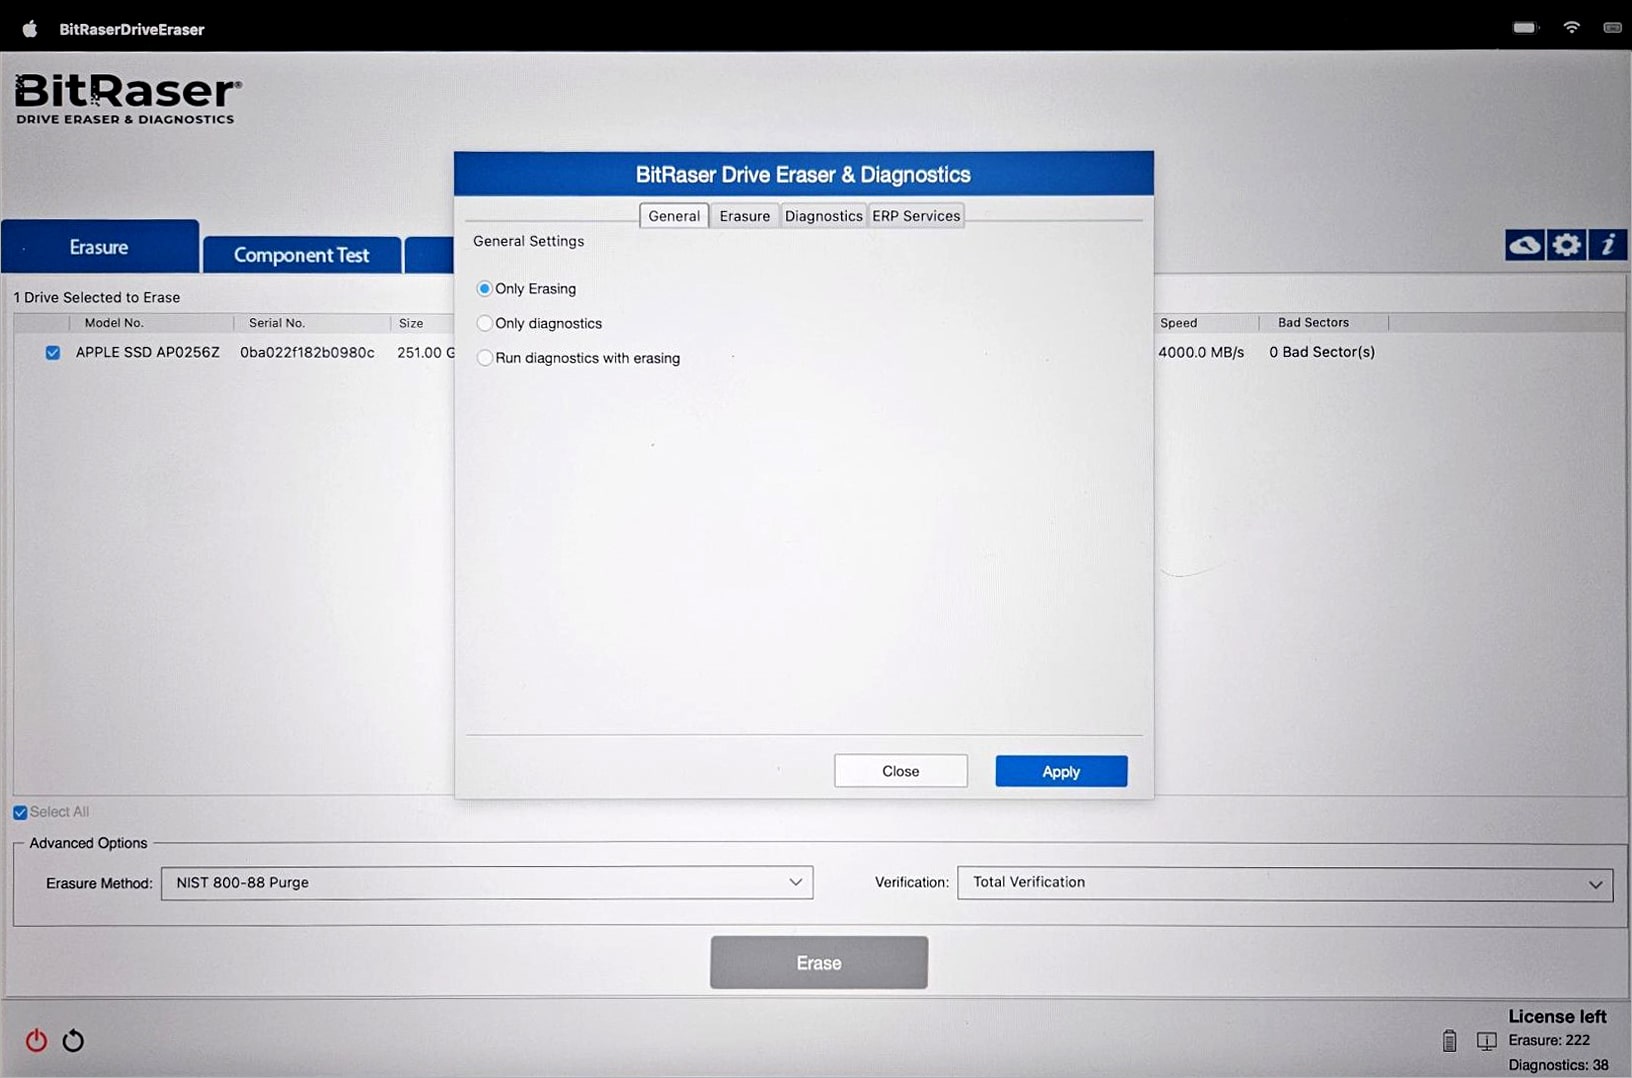
Task: Open settings via gear icon
Action: 1566,245
